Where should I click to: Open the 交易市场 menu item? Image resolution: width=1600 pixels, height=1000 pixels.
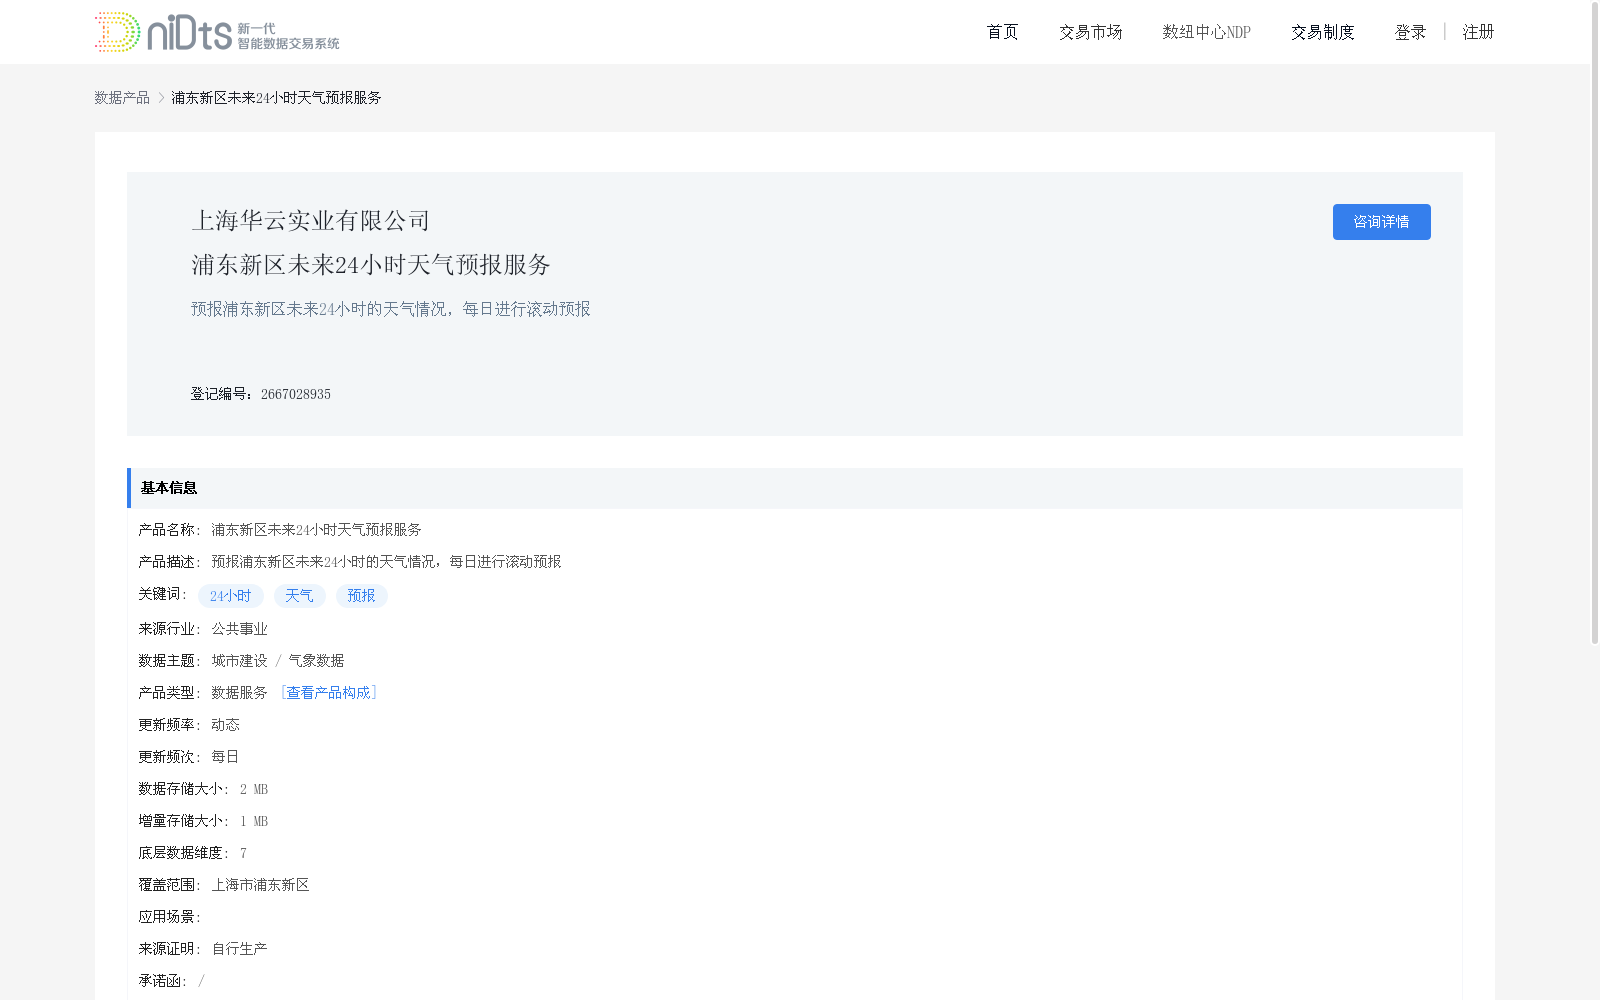pyautogui.click(x=1090, y=32)
